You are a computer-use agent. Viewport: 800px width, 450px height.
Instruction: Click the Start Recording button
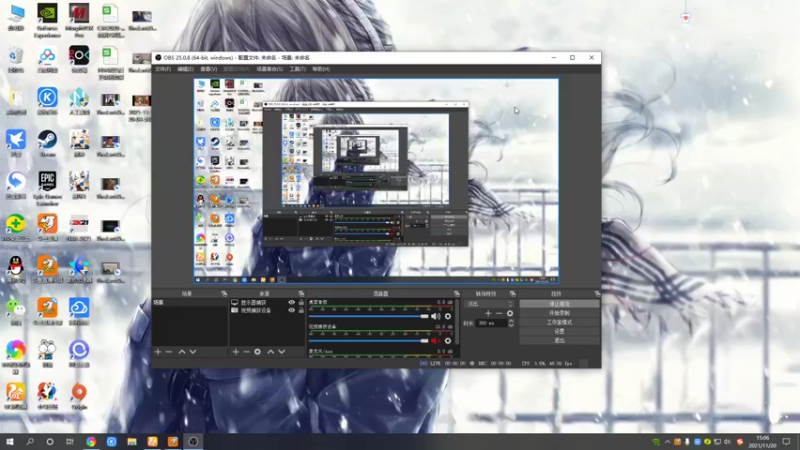[x=559, y=313]
